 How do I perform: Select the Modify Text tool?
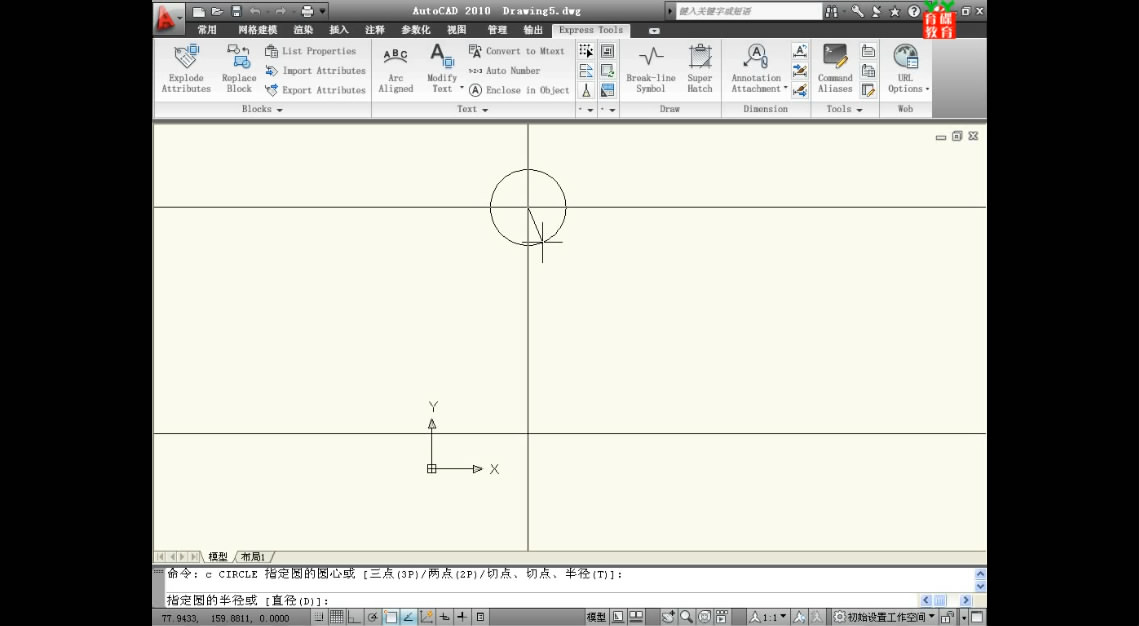pyautogui.click(x=442, y=70)
